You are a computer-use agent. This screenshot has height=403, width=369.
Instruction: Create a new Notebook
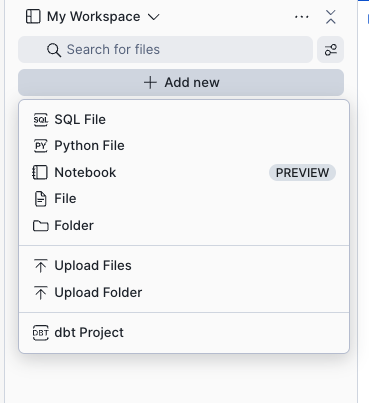pos(184,172)
